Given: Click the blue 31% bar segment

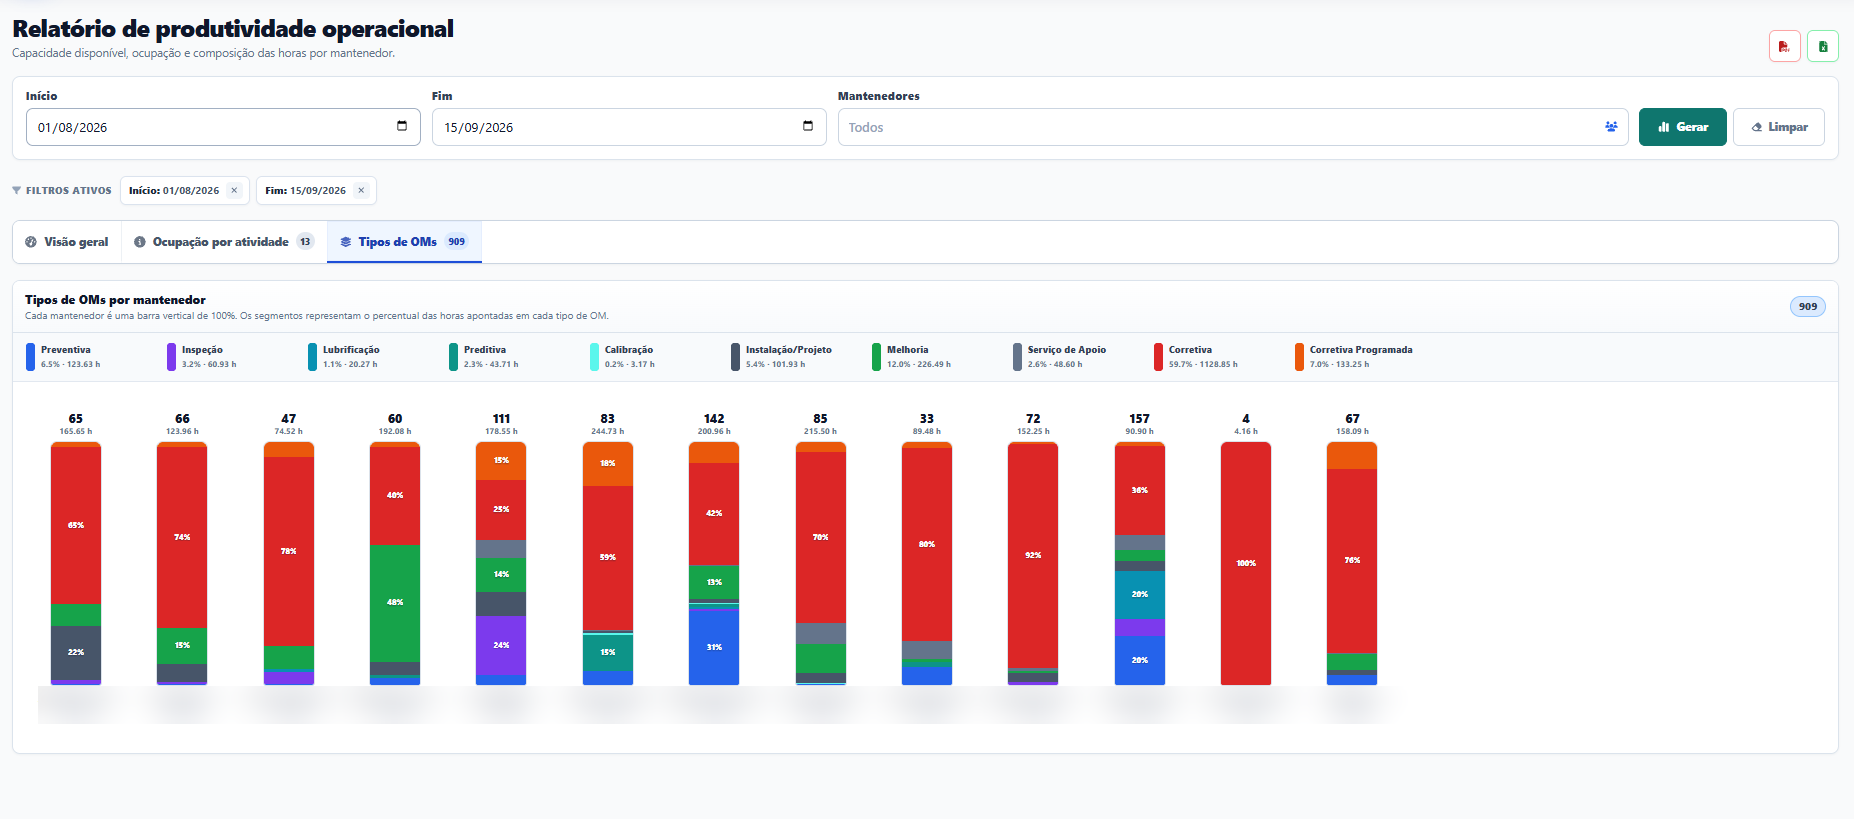Looking at the screenshot, I should [x=714, y=647].
